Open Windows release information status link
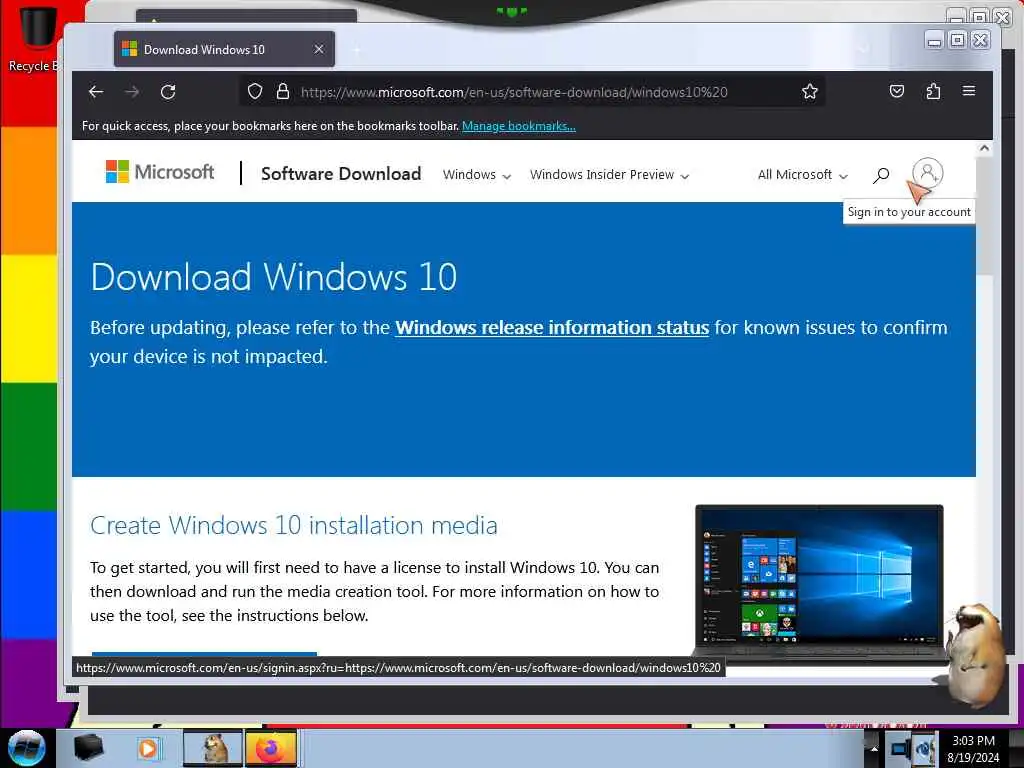Viewport: 1024px width, 768px height. 552,328
